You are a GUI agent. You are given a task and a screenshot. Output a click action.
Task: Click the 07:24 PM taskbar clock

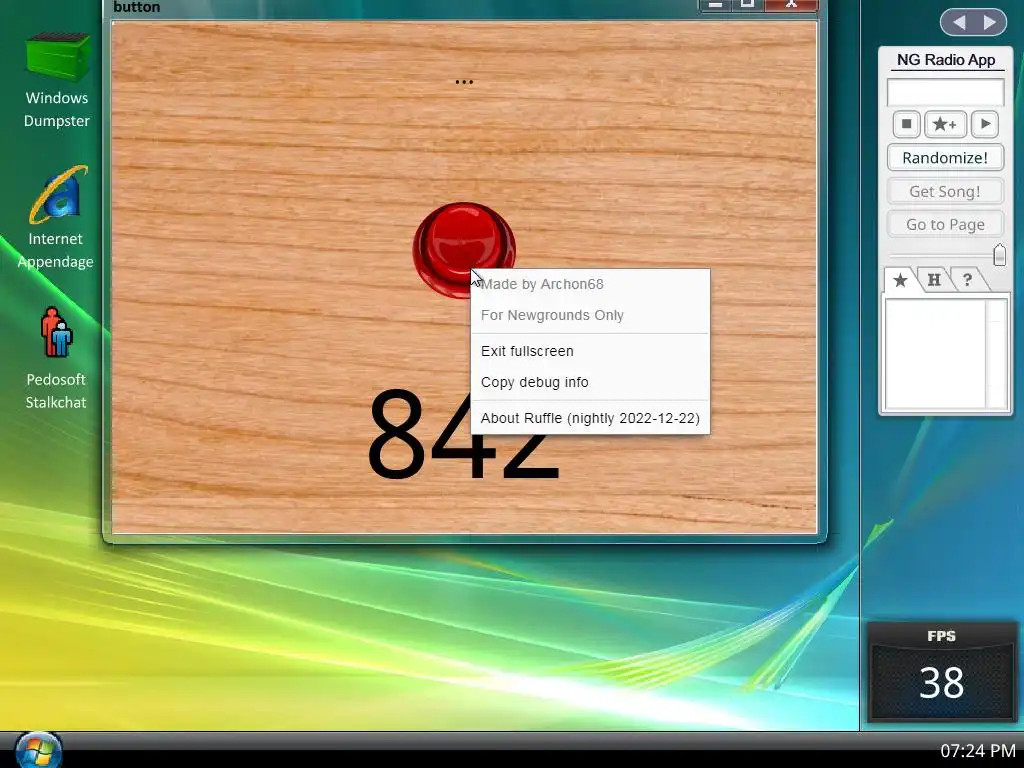(978, 751)
